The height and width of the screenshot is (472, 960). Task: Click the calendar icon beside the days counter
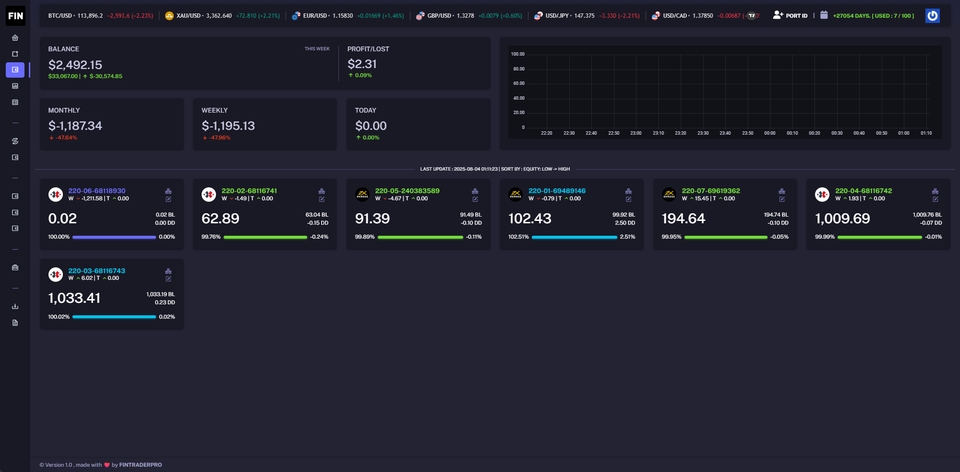pyautogui.click(x=823, y=15)
